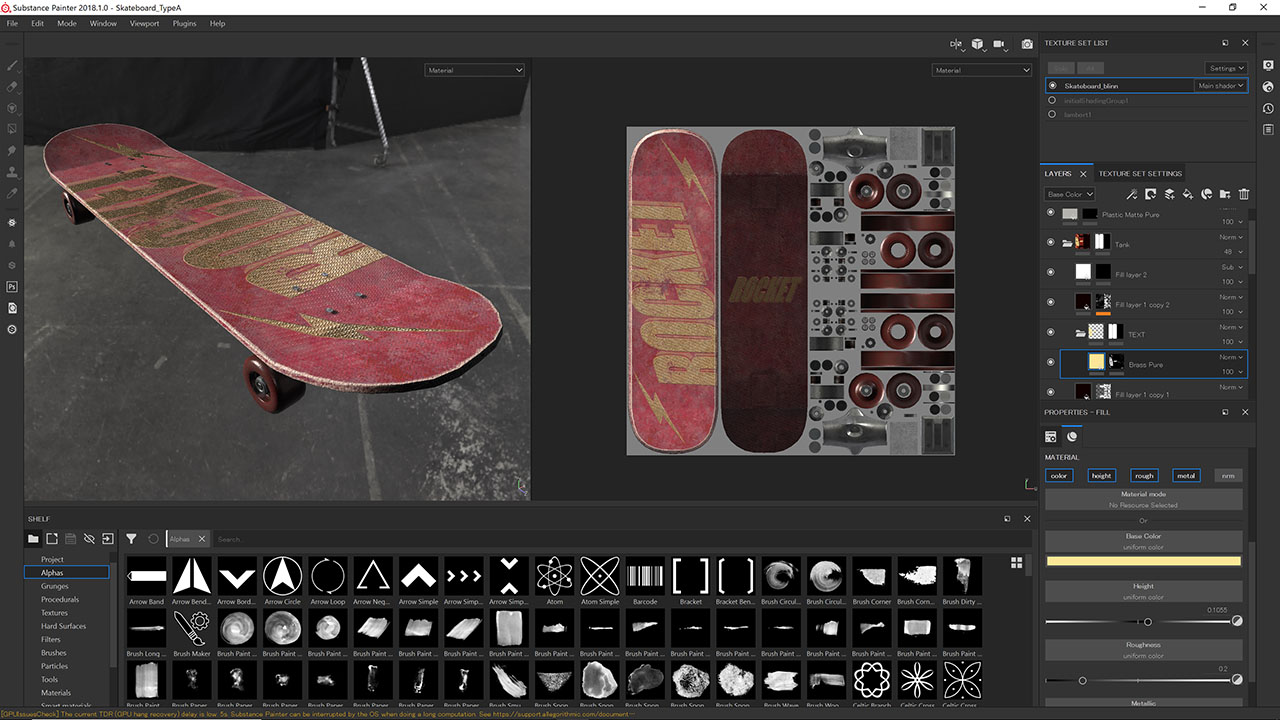Open the 3D cube view mode icon
Screen dimensions: 1280x720
[x=977, y=44]
